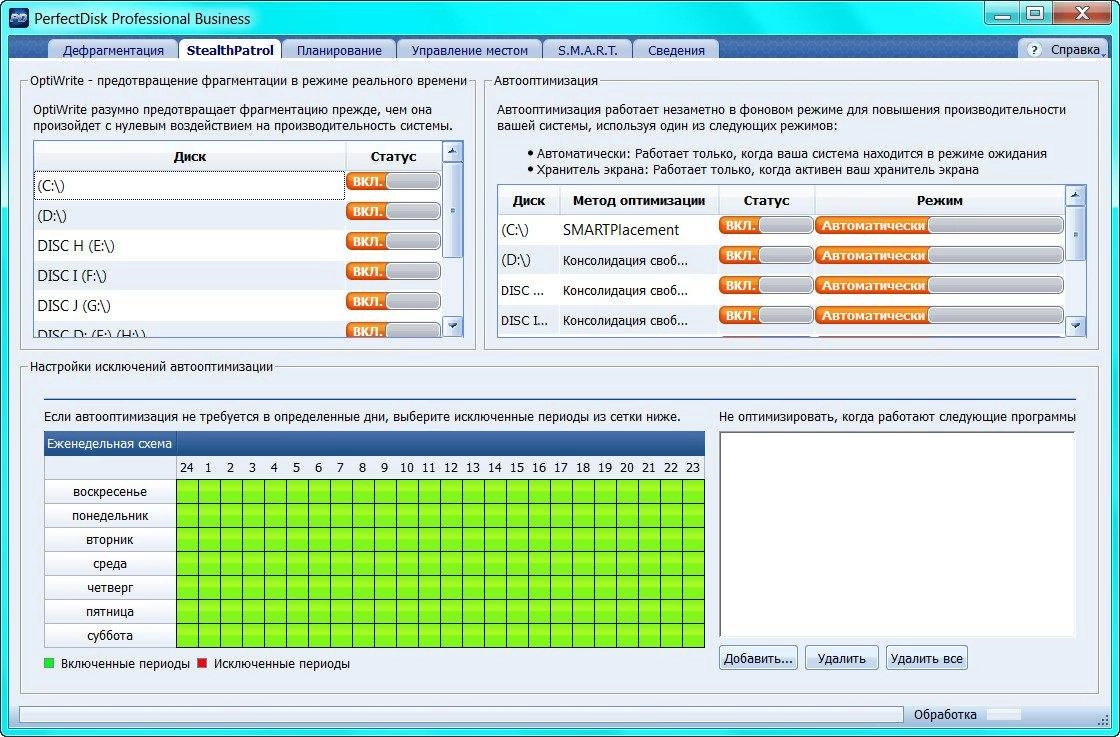
Task: Click the green Включенные периоды legend square
Action: [x=49, y=663]
